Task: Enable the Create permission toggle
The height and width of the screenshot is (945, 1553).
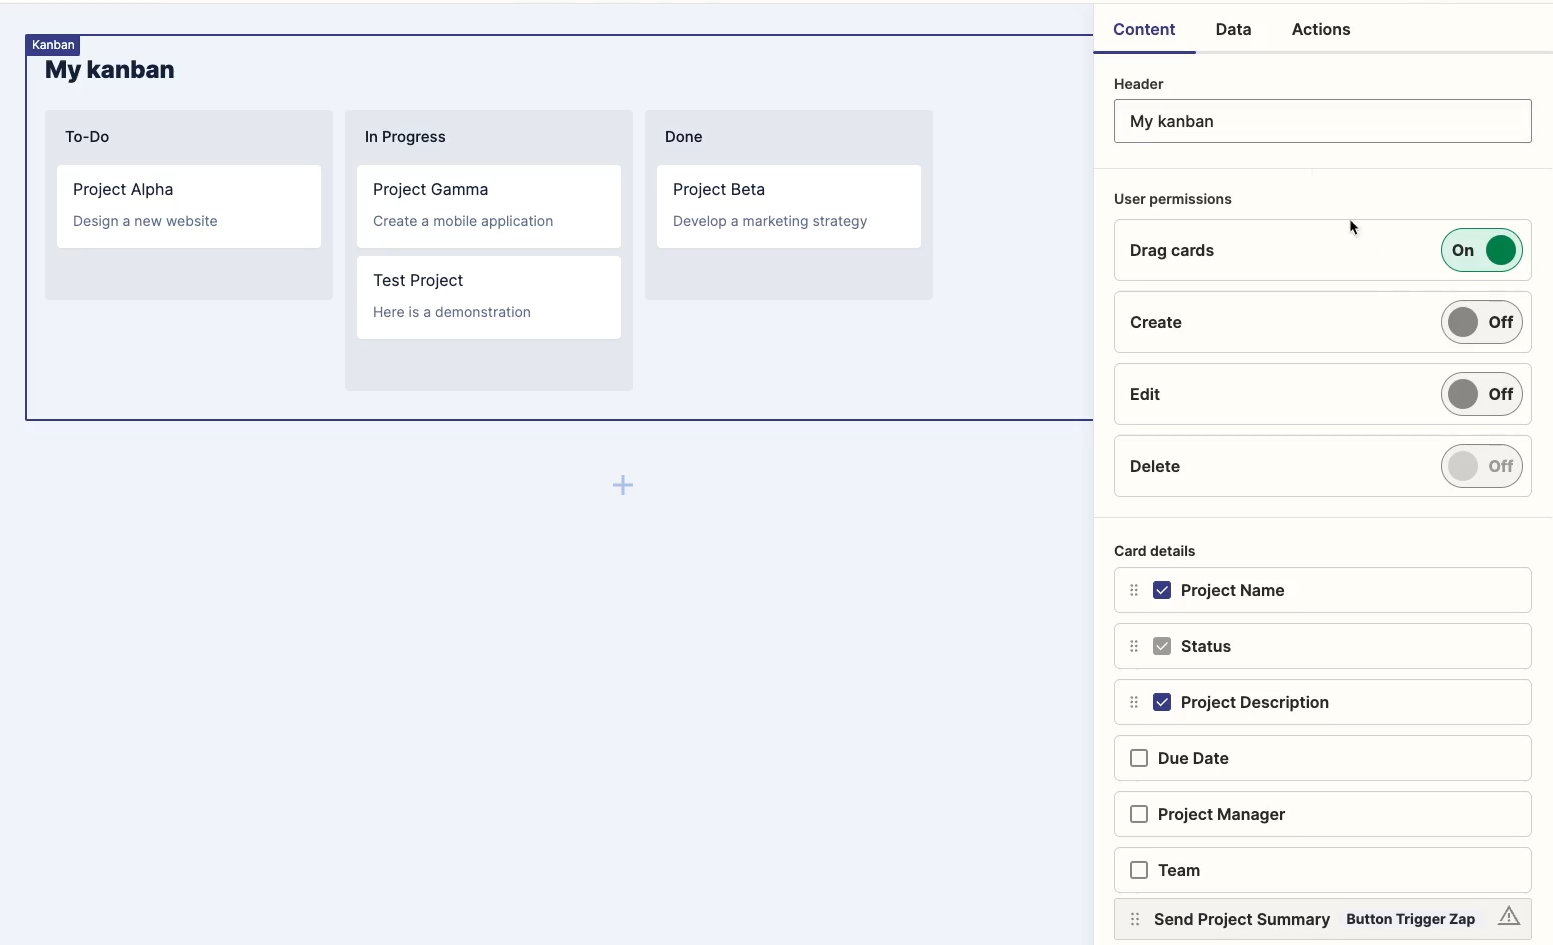Action: (x=1481, y=322)
